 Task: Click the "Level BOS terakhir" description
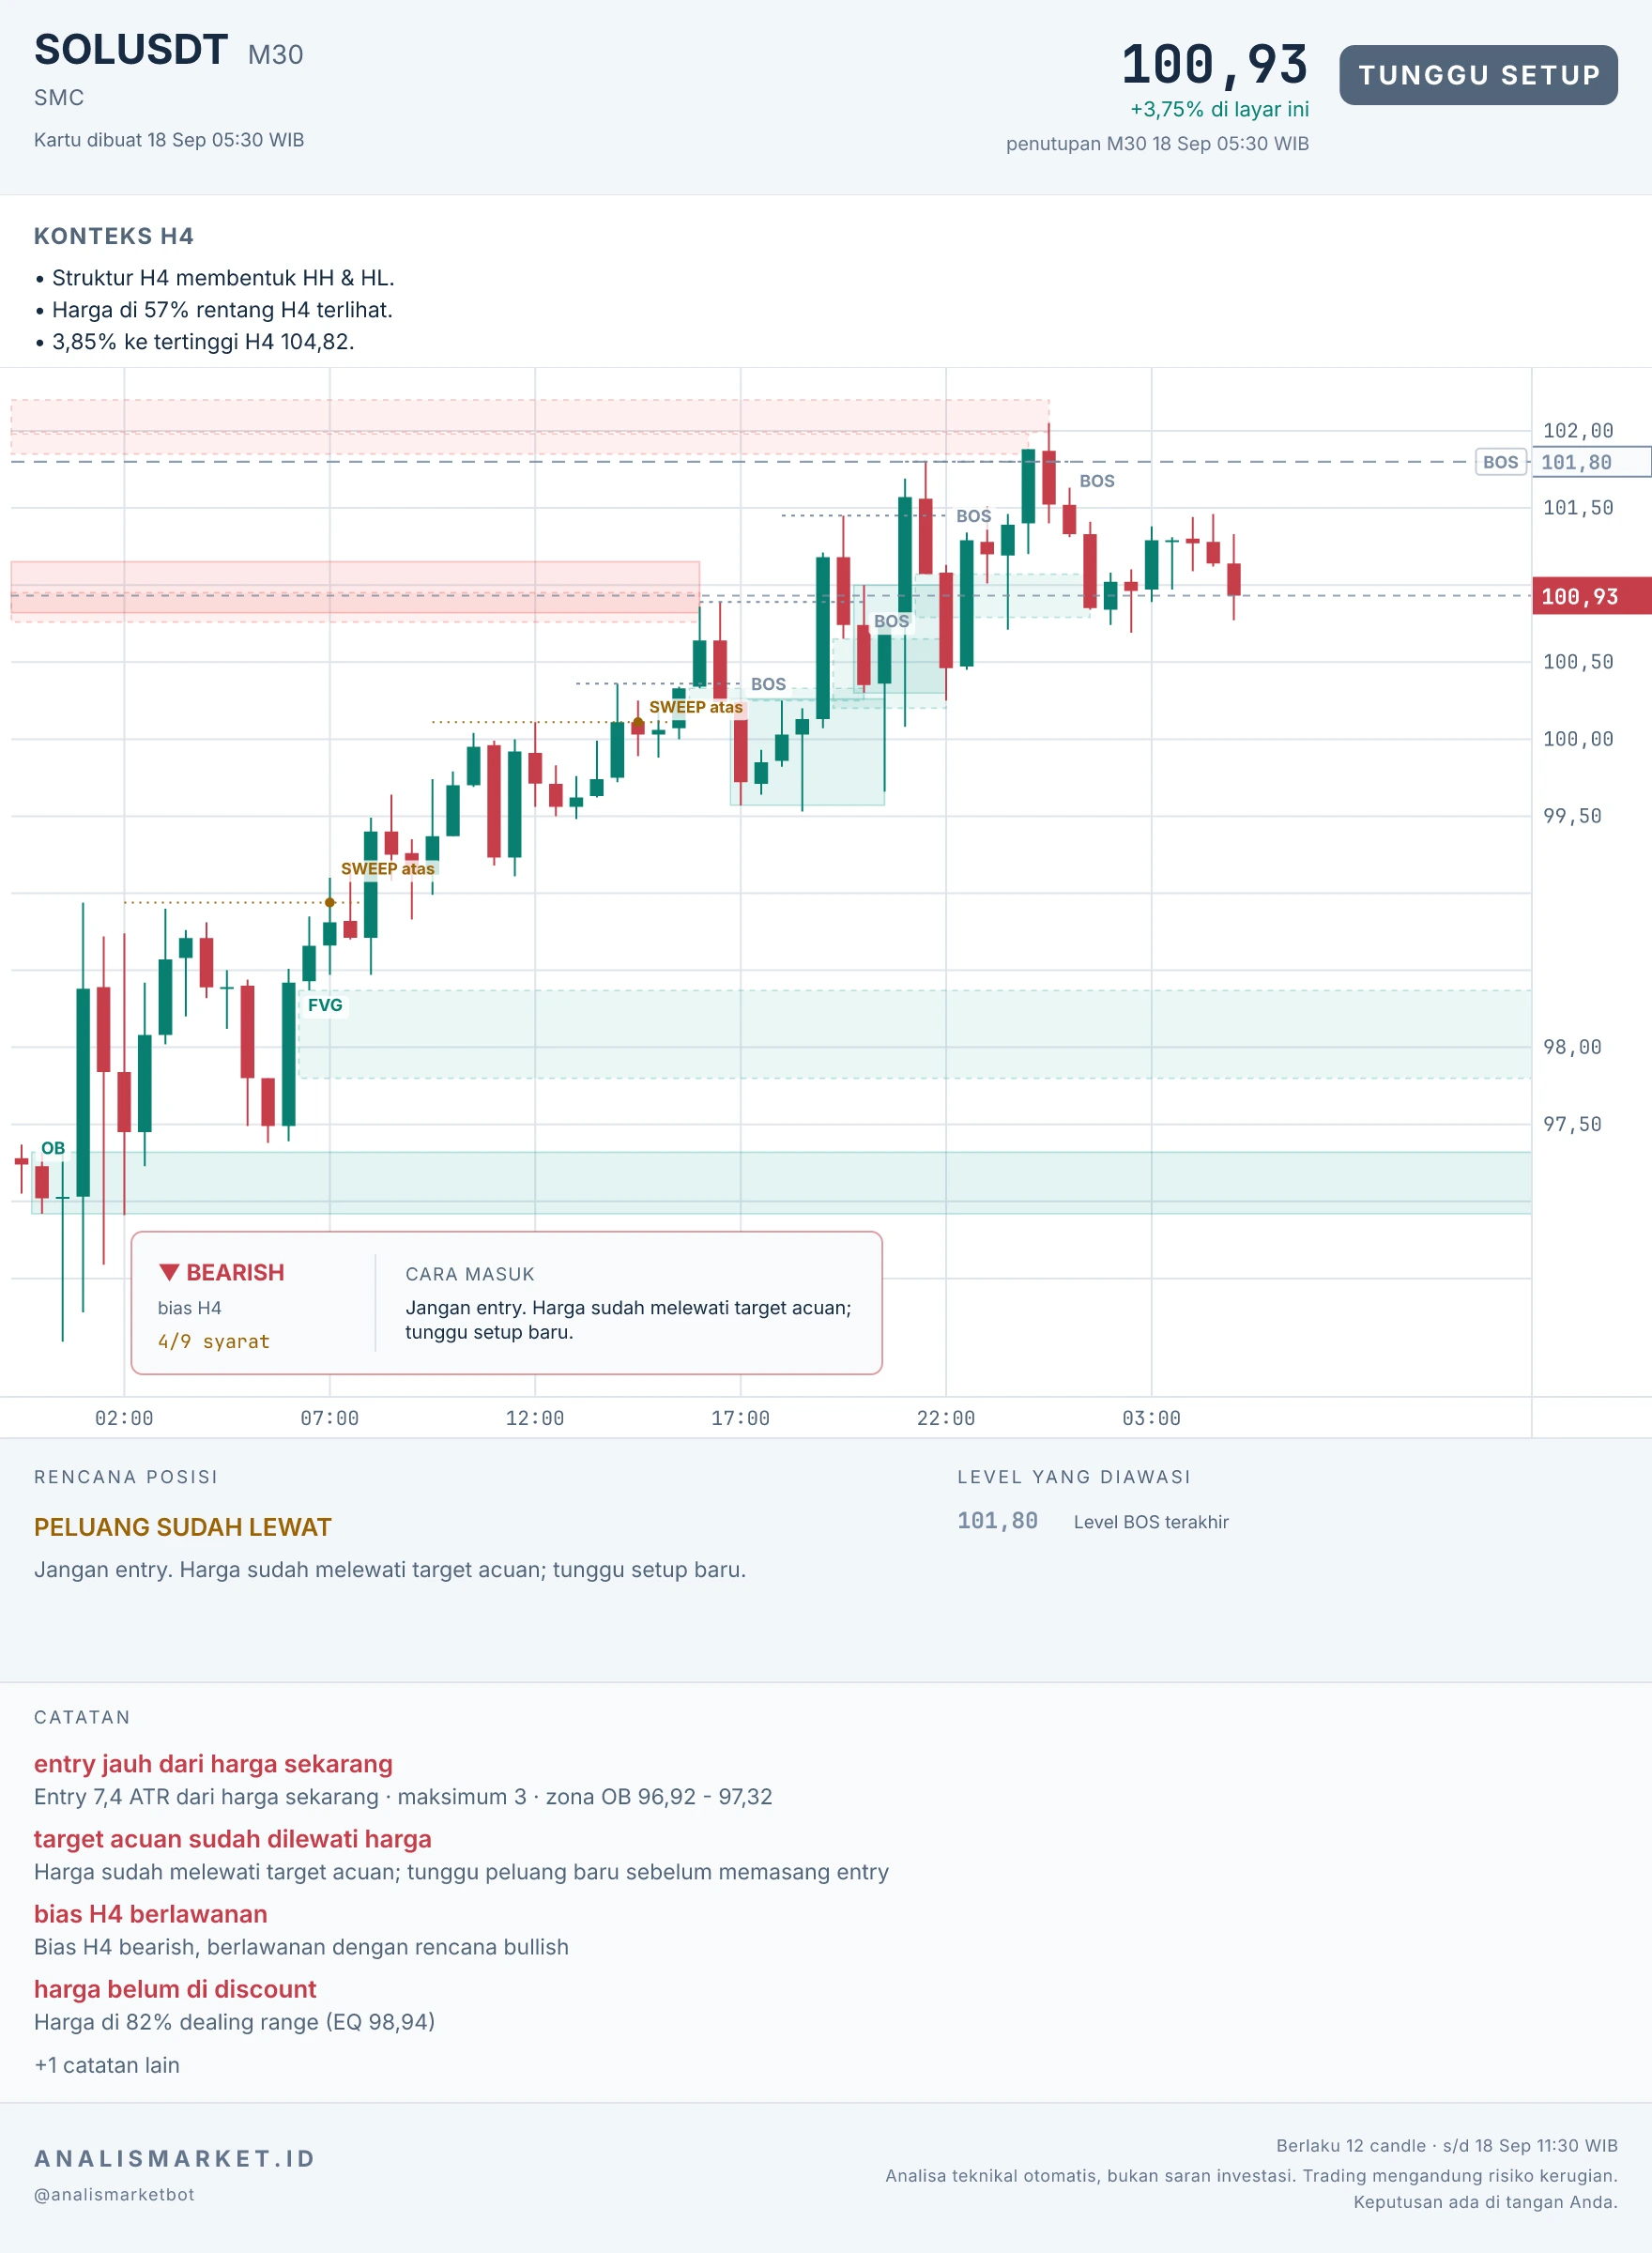[x=1151, y=1522]
